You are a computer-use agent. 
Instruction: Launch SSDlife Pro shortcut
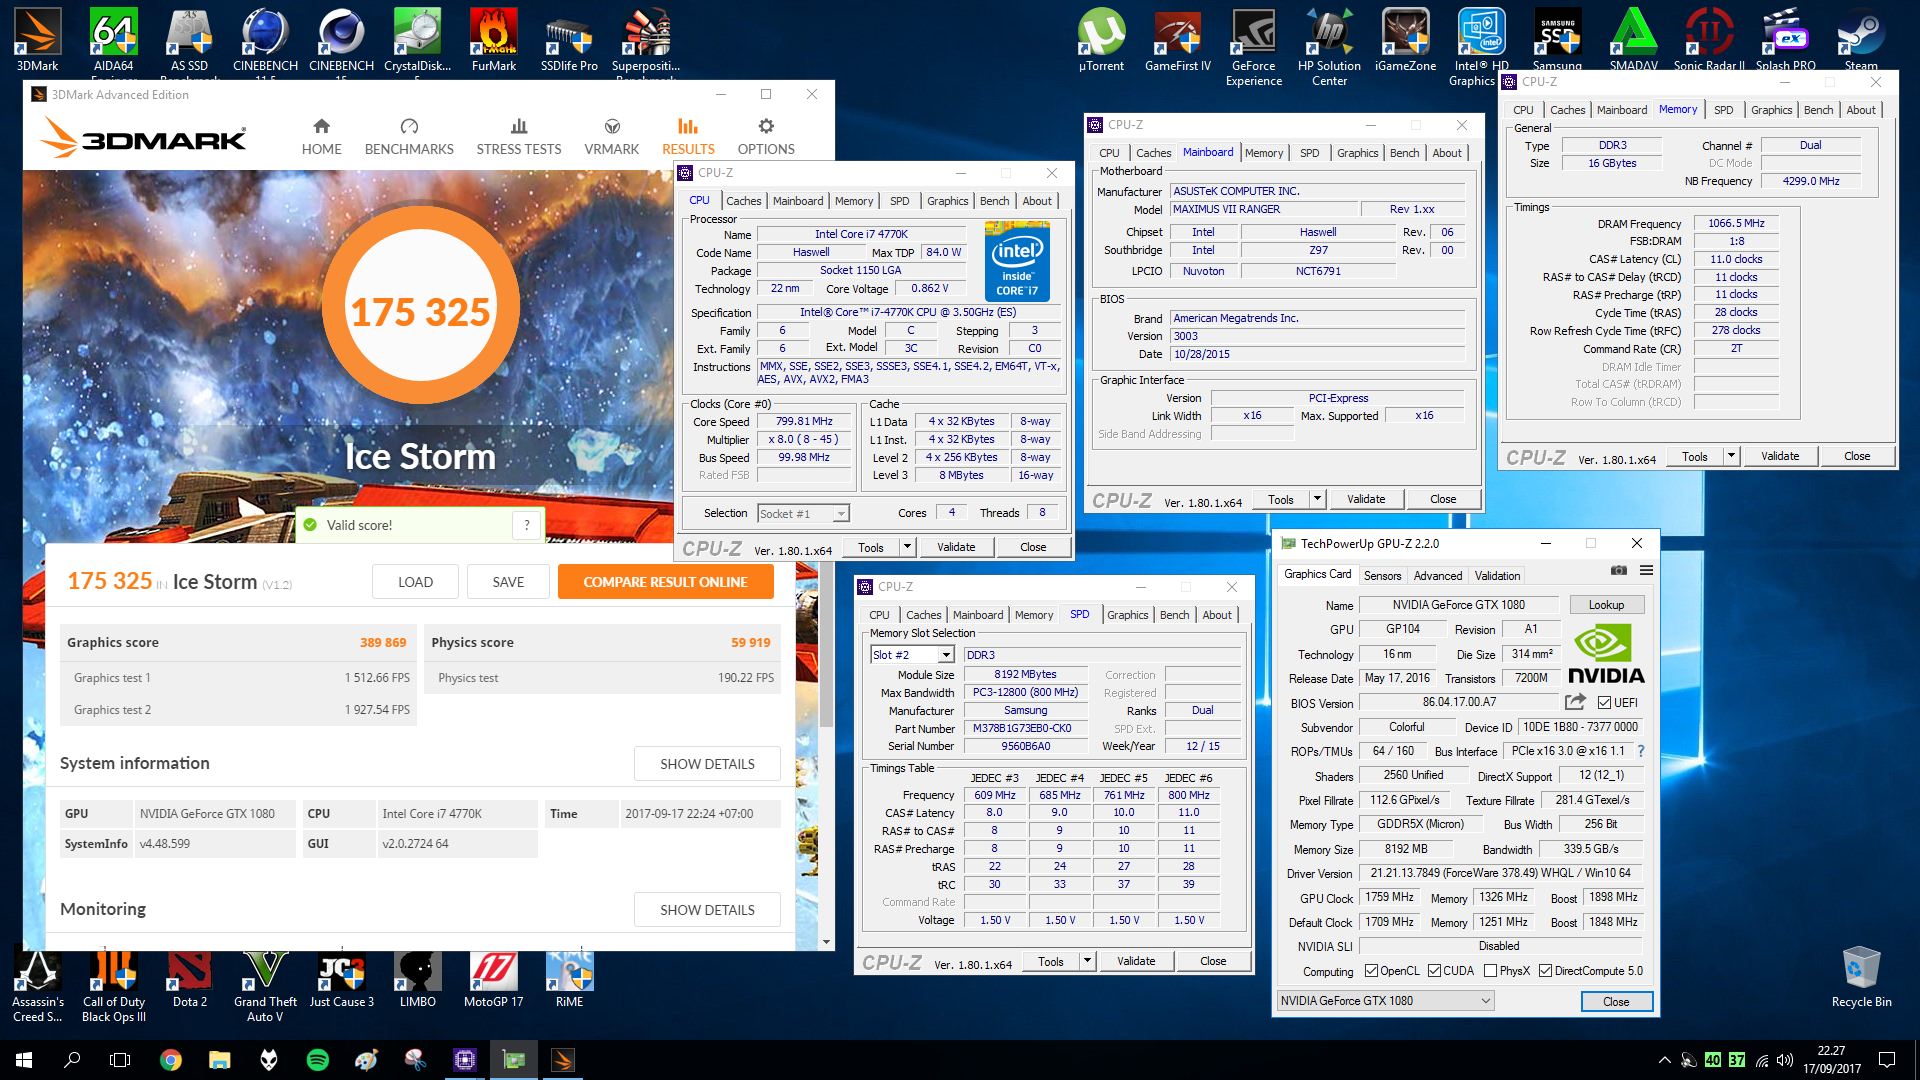click(569, 40)
